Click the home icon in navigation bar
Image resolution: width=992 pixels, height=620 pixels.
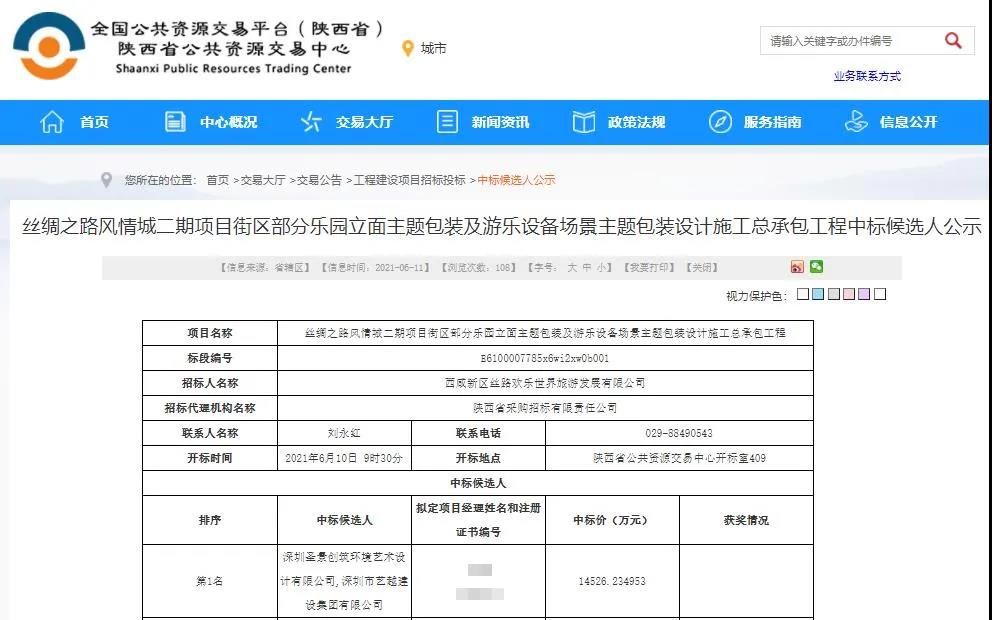click(52, 122)
